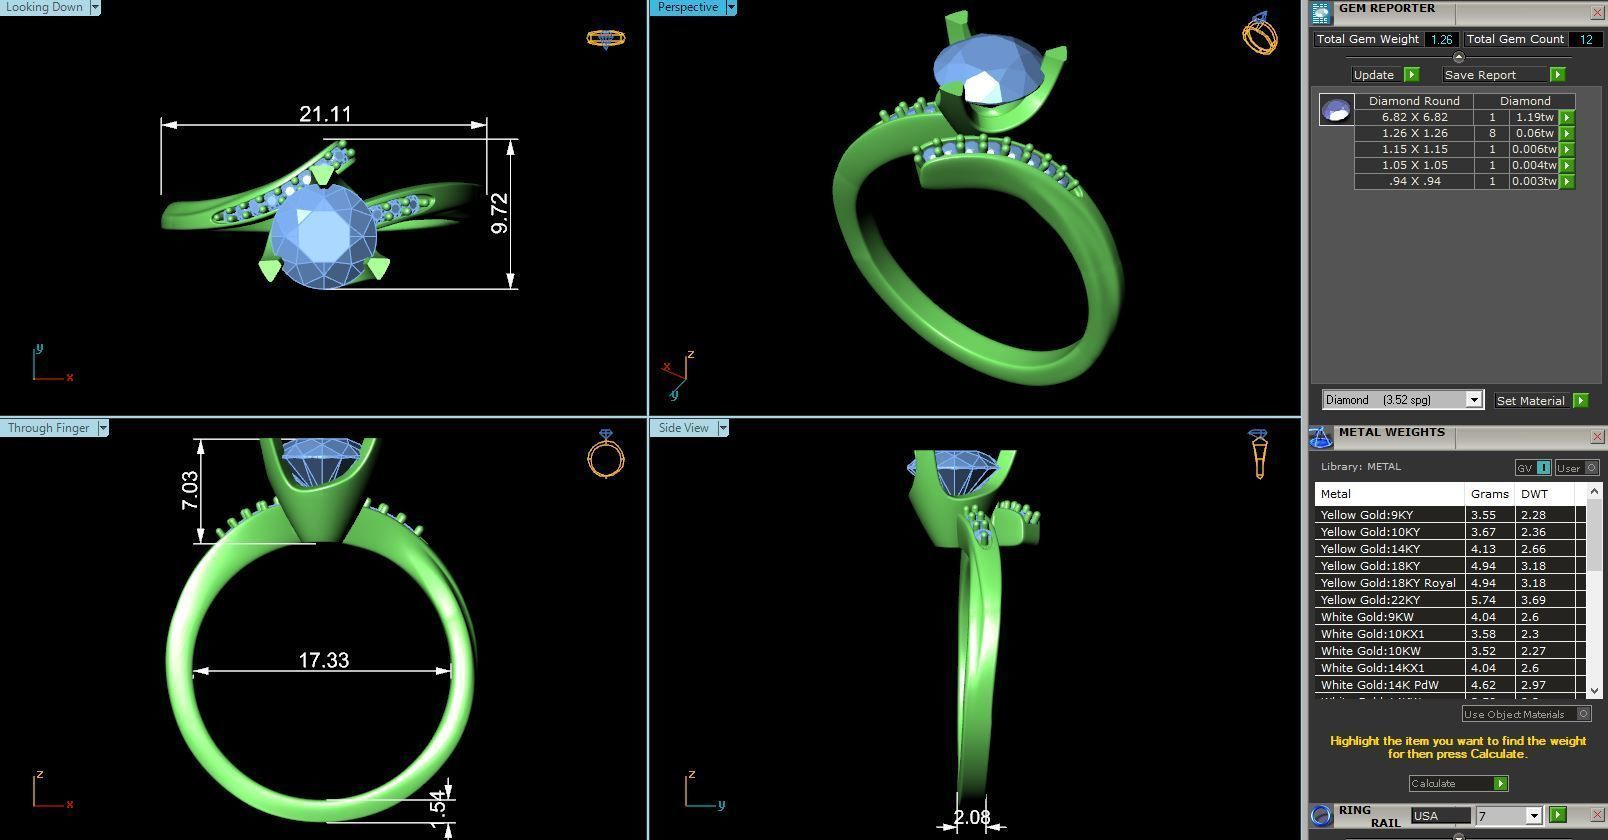Screen dimensions: 1608x840
Task: Click green arrow on 1.15 X 1.15 row
Action: 1567,149
